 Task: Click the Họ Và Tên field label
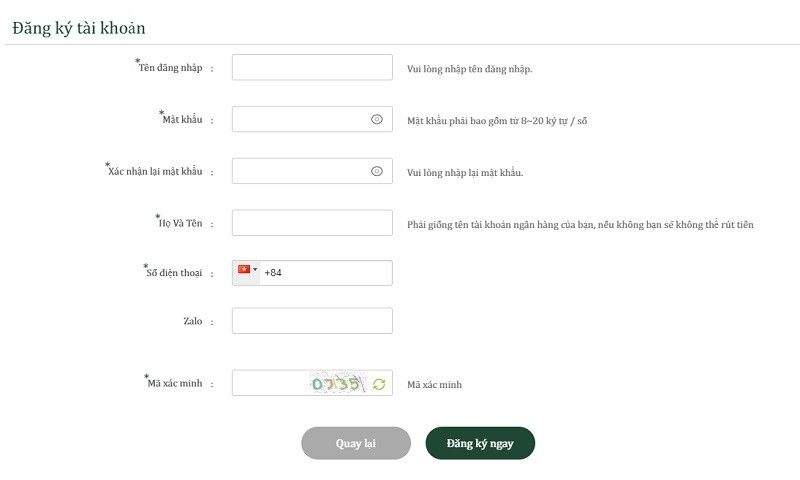coord(180,223)
